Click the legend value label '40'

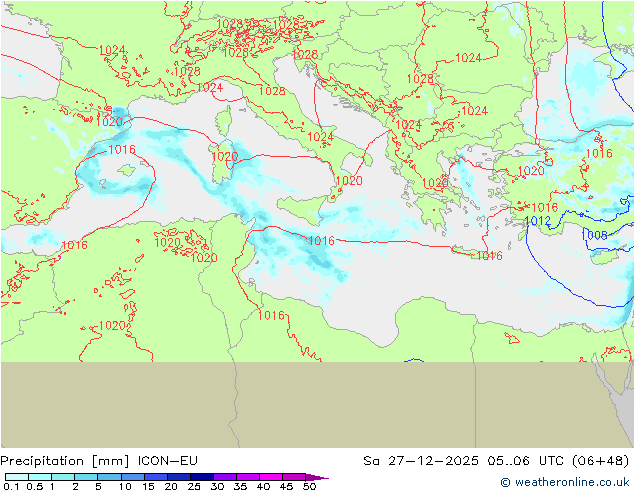263,486
